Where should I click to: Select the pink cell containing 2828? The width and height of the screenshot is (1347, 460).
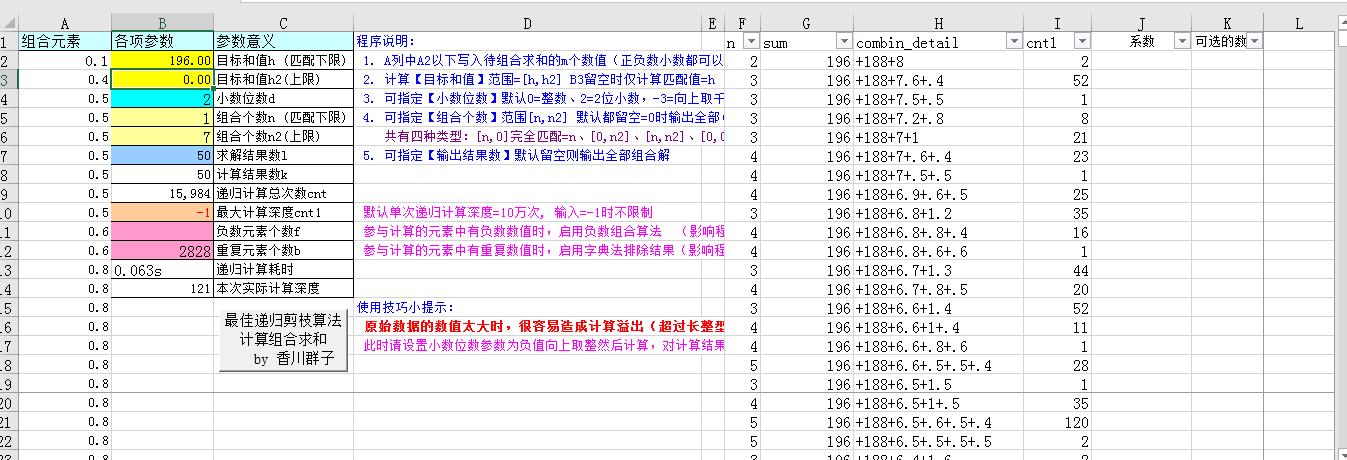click(162, 250)
